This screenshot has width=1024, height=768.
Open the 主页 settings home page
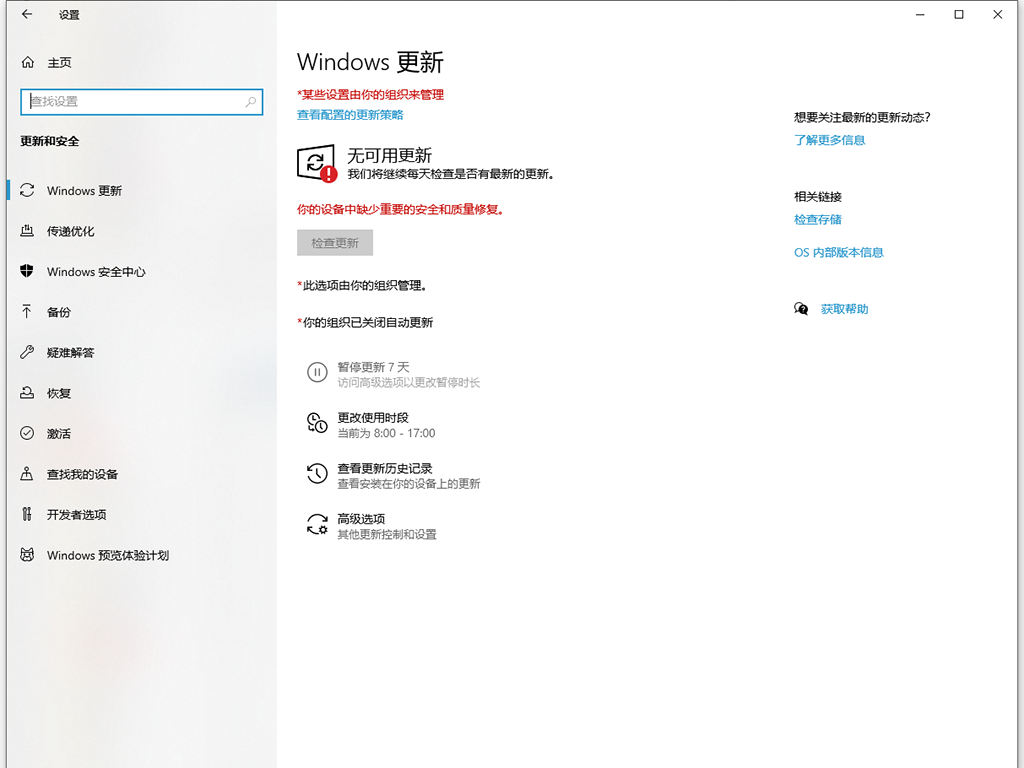[x=59, y=62]
